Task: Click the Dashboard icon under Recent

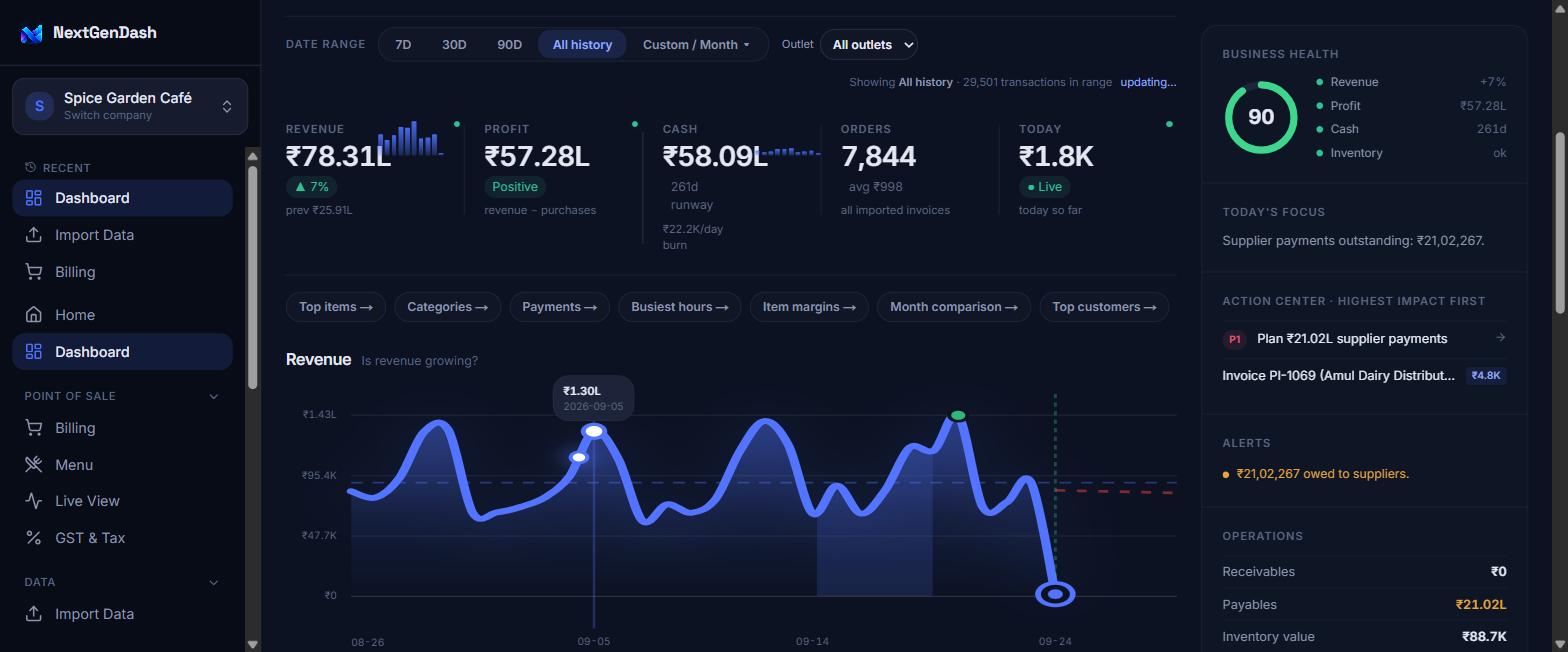Action: tap(34, 198)
